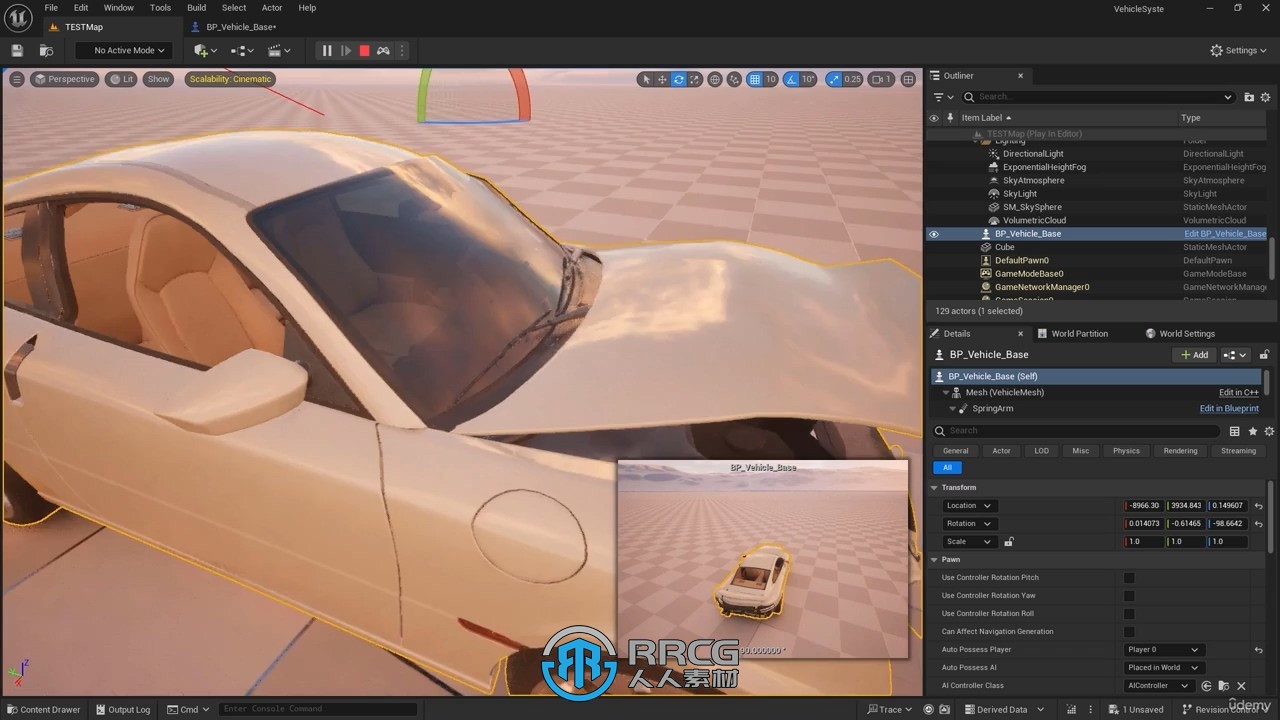Open the No Active Mode dropdown
1280x720 pixels.
124,50
